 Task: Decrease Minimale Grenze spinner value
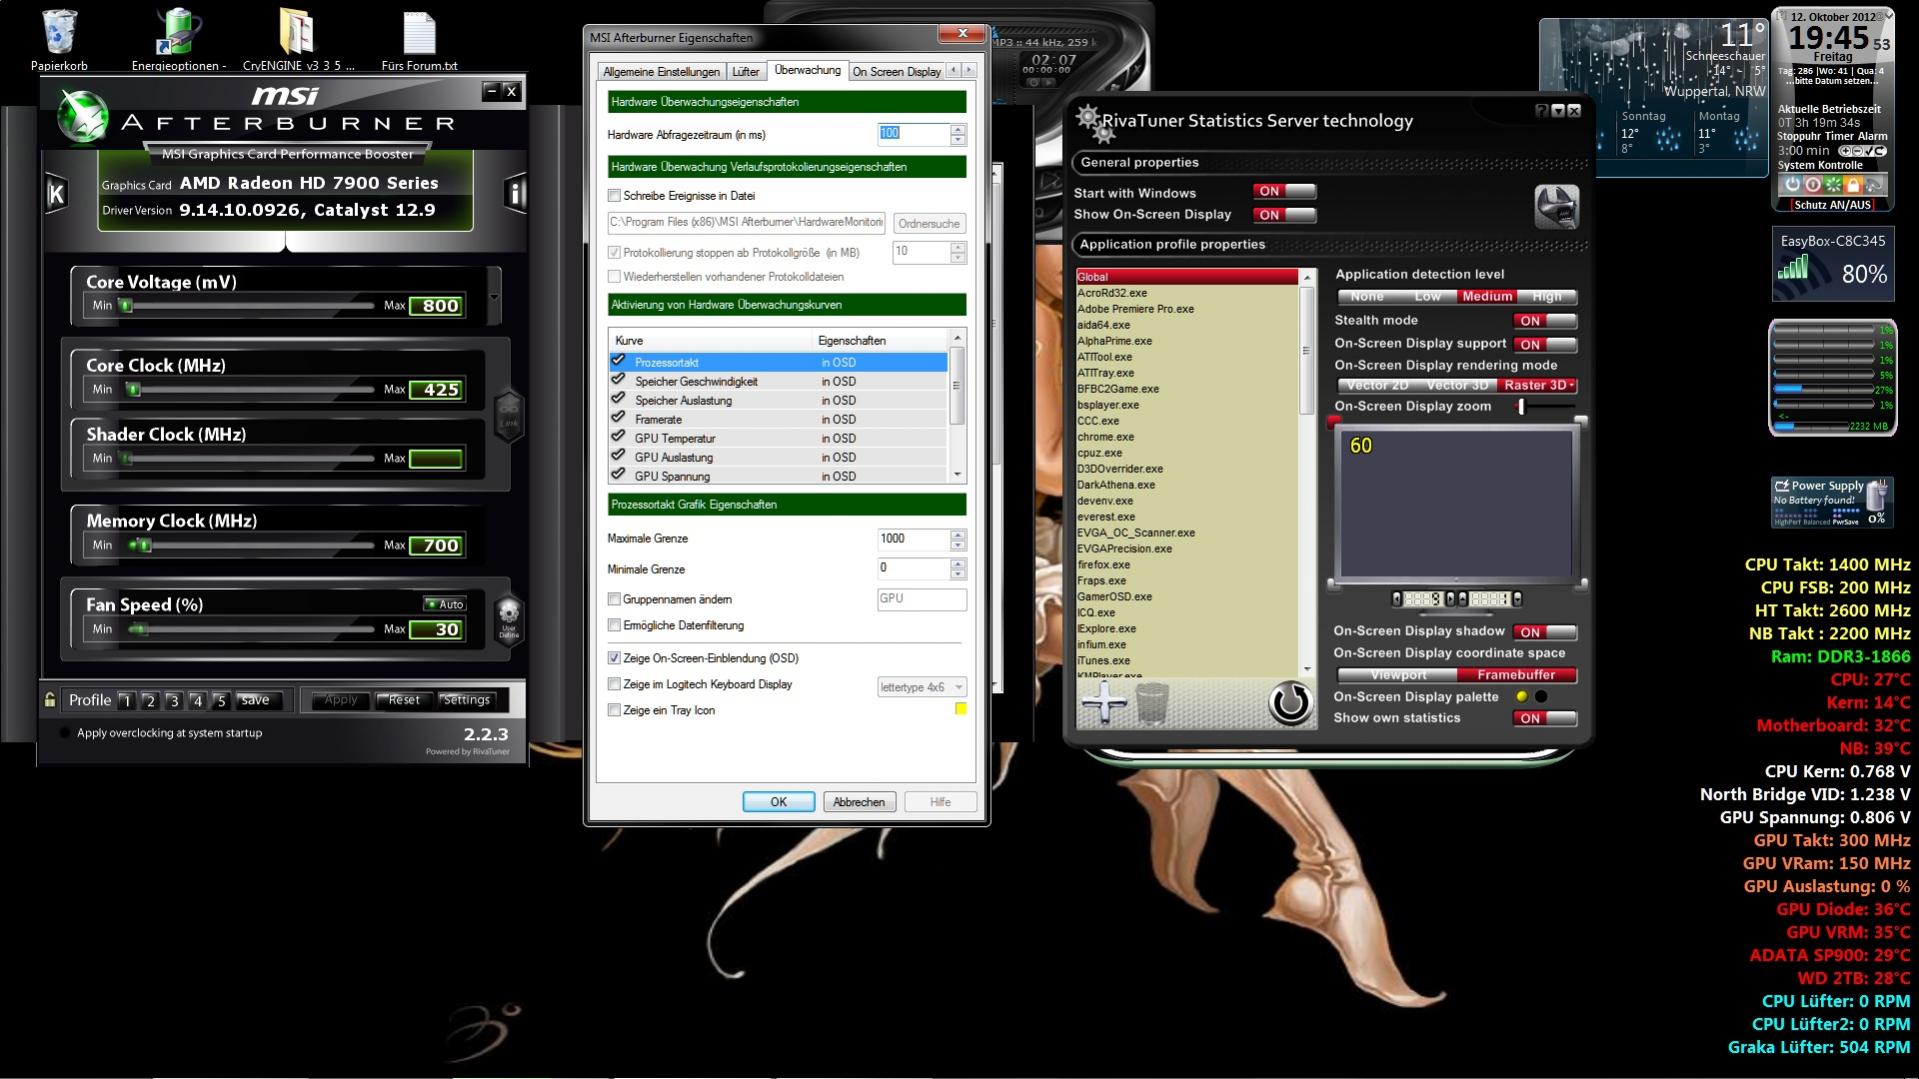958,574
